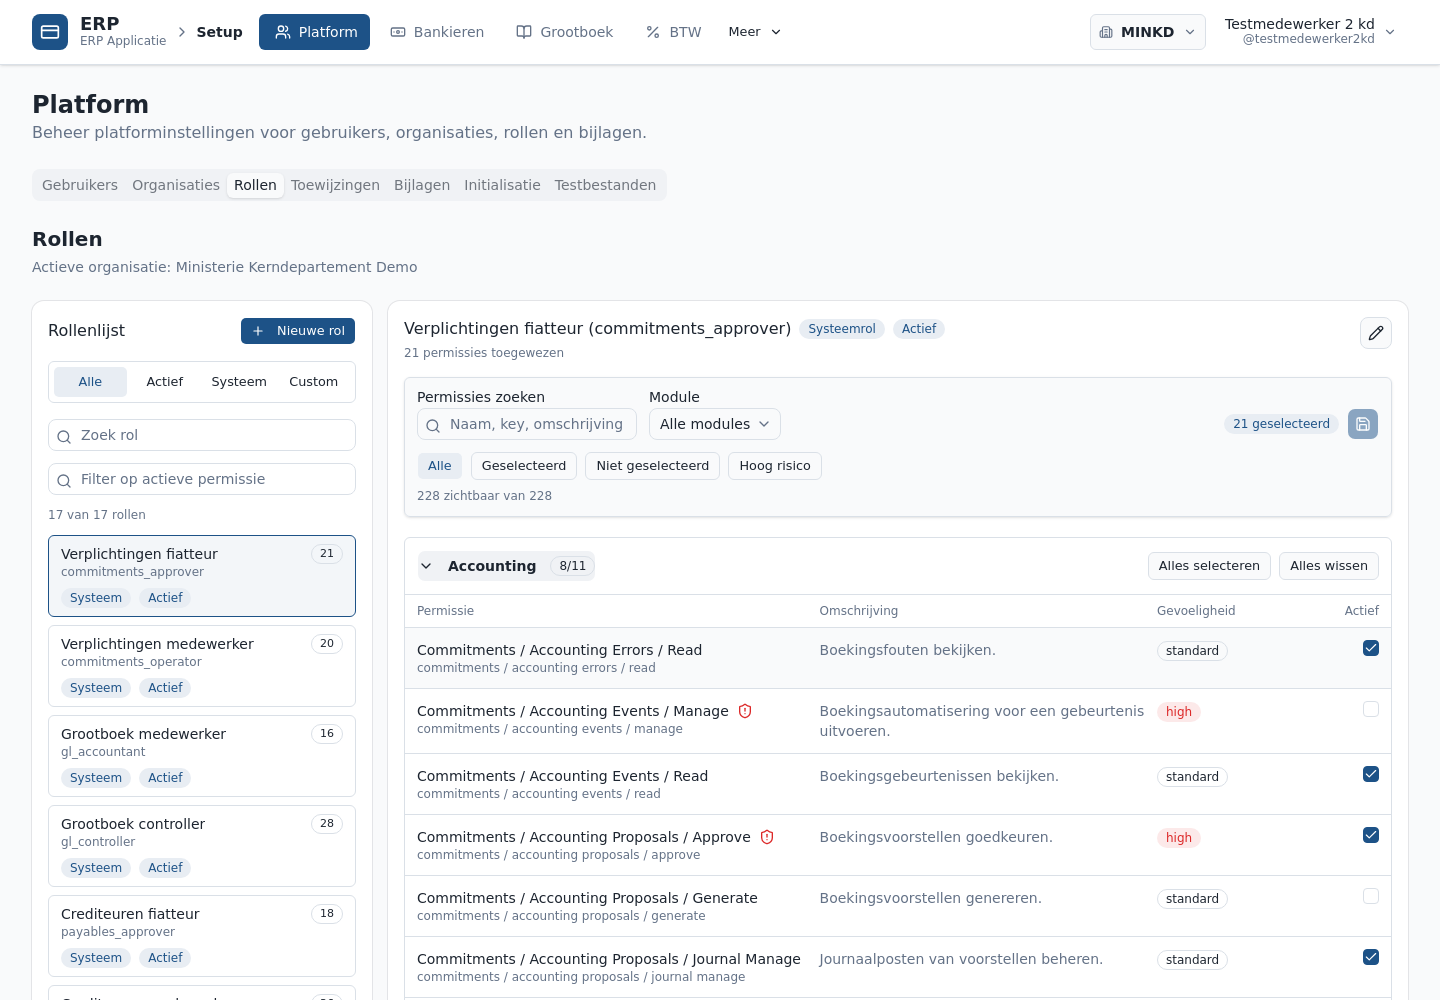Click the users icon on Platform tab
1440x1000 pixels.
(283, 32)
